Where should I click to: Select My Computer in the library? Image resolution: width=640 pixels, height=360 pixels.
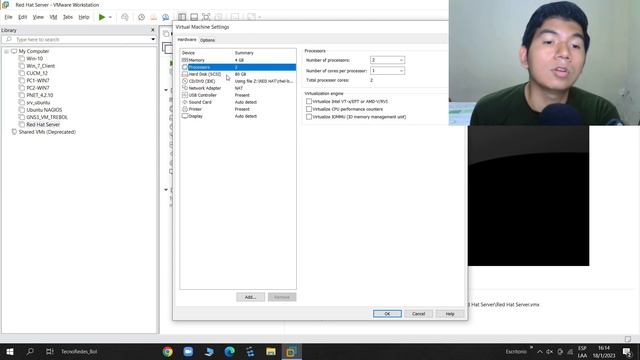[x=33, y=51]
